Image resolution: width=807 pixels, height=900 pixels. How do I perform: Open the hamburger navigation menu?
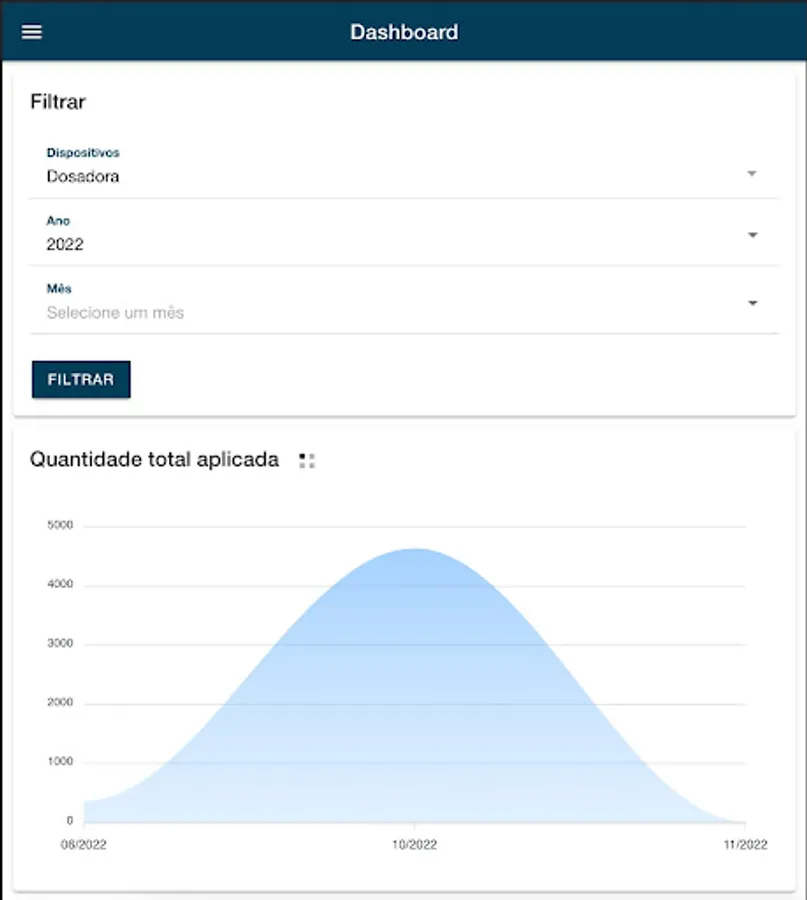[32, 32]
